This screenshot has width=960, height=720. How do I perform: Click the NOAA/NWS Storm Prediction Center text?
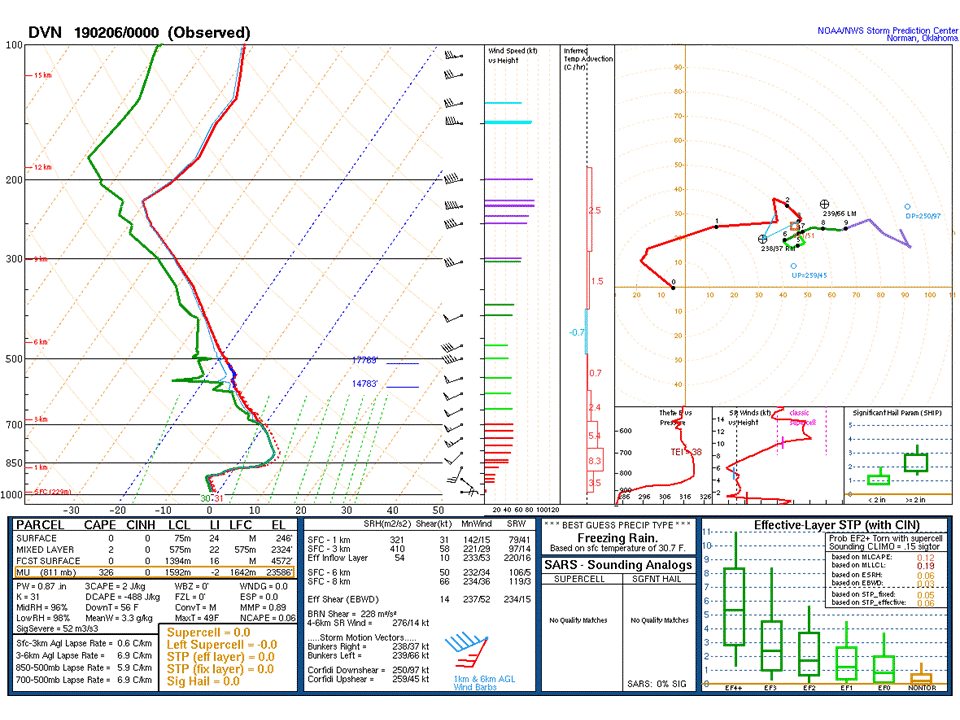point(893,30)
